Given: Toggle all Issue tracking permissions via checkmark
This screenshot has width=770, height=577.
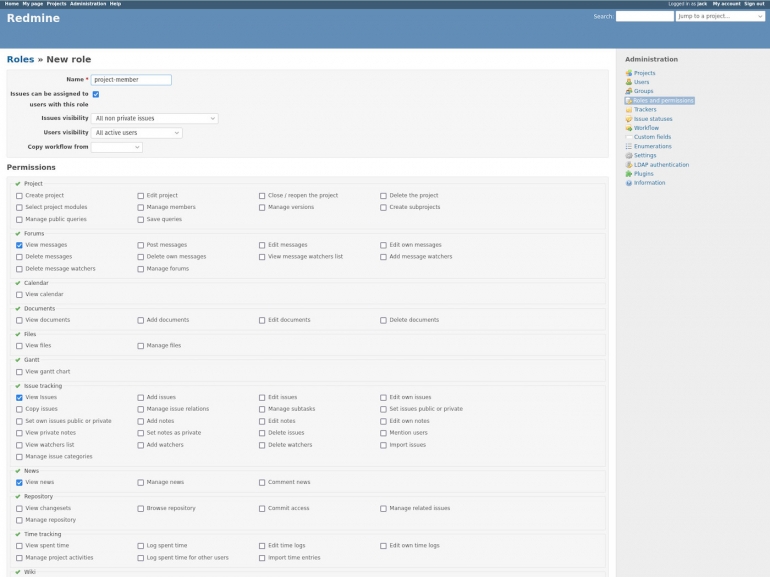Looking at the screenshot, I should point(18,386).
